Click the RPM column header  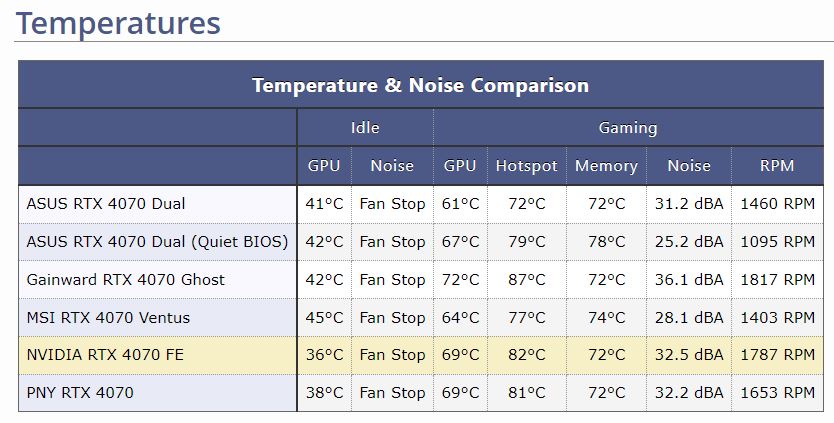coord(777,166)
